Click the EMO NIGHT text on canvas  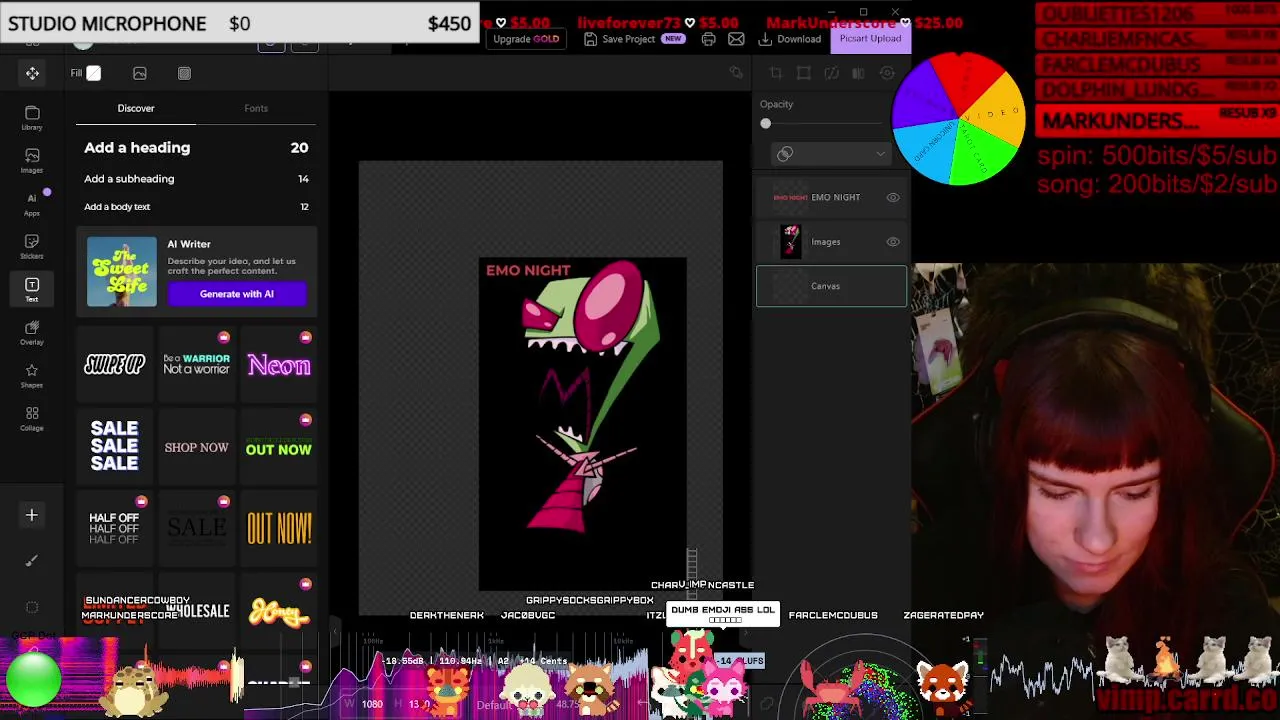pyautogui.click(x=528, y=270)
